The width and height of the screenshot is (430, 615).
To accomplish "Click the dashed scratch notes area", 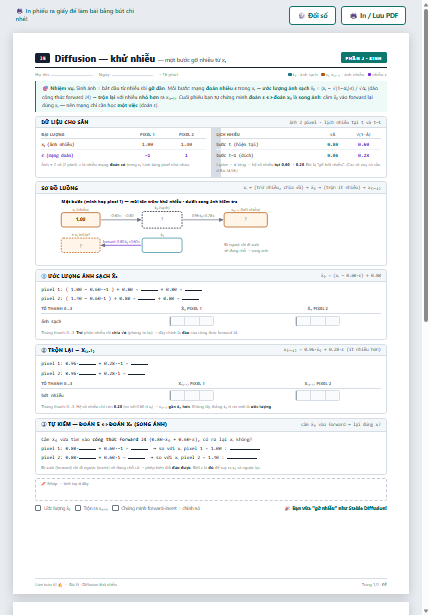I will point(211,489).
